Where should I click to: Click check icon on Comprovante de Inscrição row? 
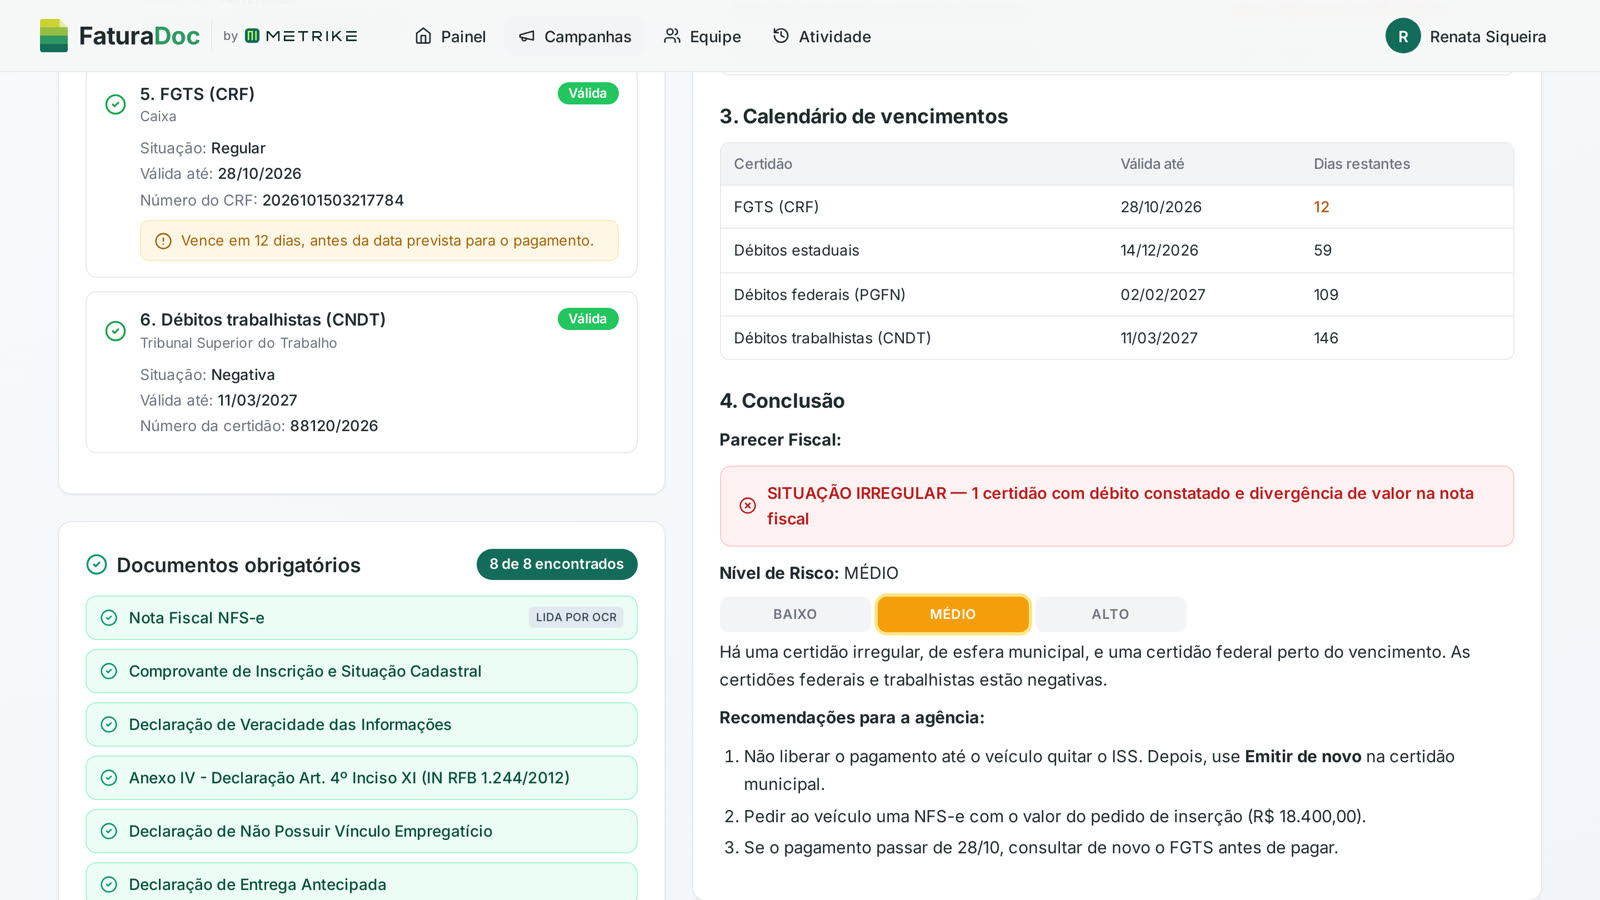tap(109, 671)
